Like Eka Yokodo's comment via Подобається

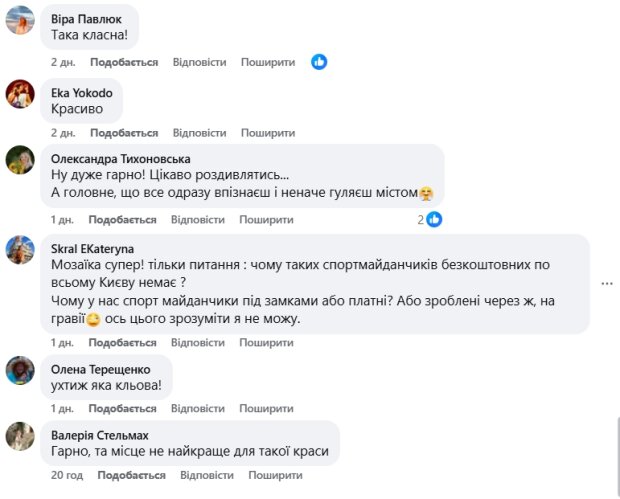coord(124,133)
